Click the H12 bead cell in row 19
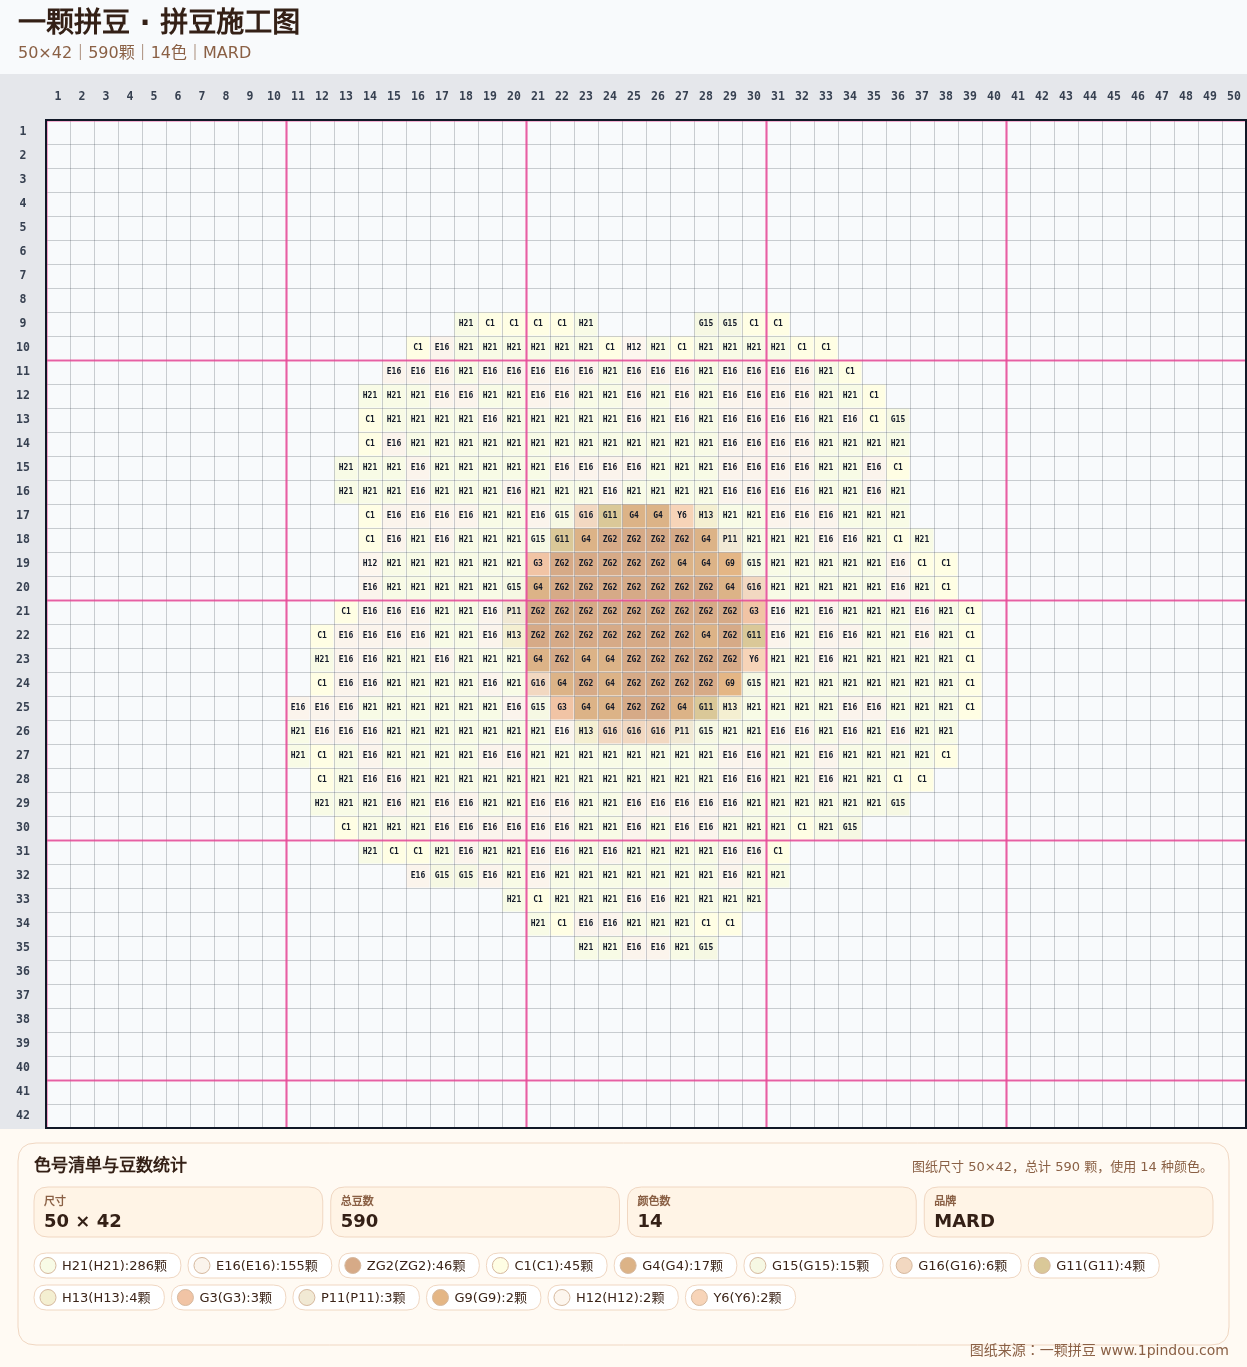This screenshot has height=1367, width=1247. [x=370, y=563]
